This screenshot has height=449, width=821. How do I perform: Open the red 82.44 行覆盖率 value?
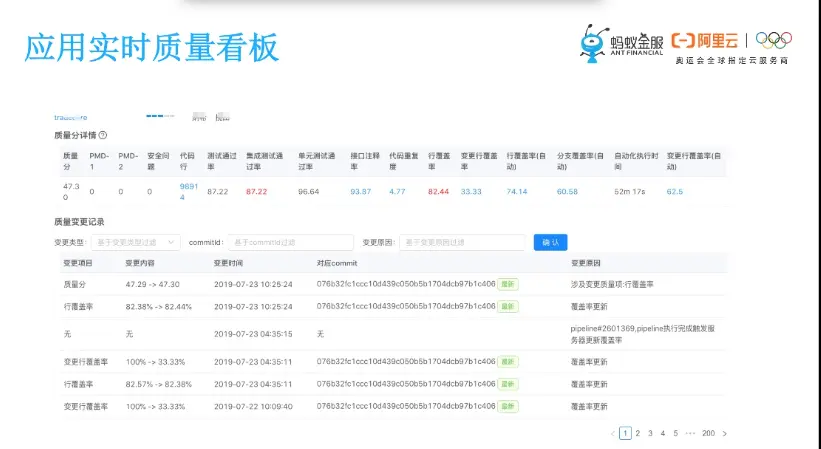tap(438, 192)
